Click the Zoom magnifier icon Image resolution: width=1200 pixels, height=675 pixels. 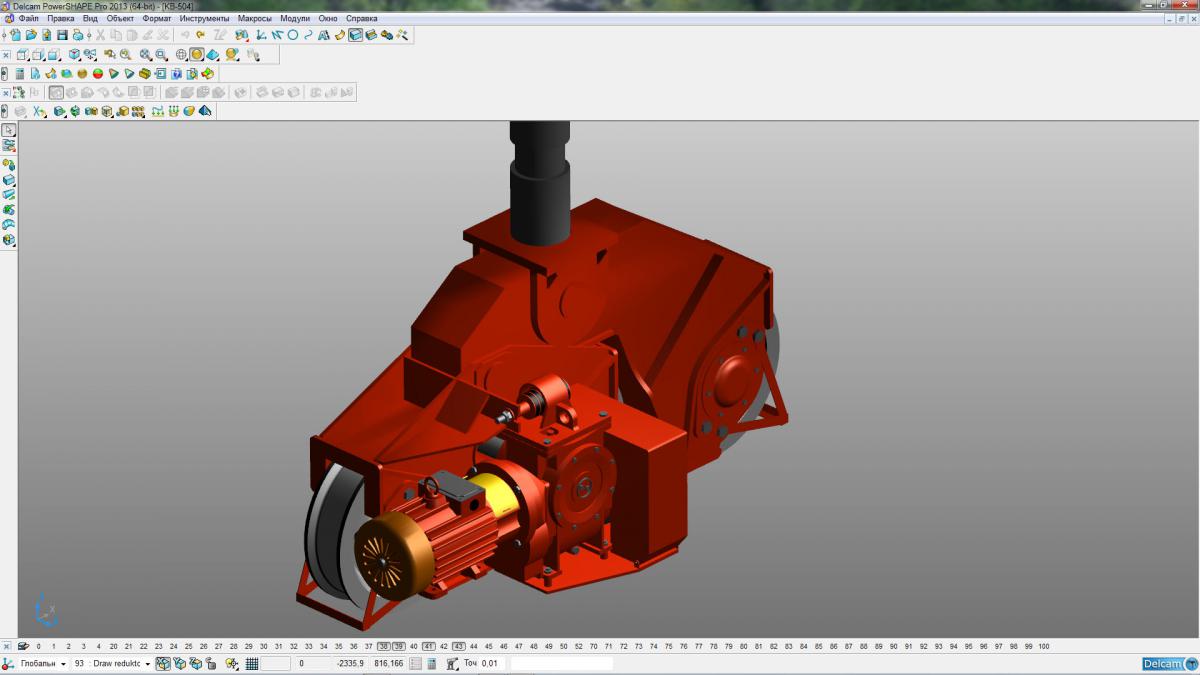pos(125,55)
